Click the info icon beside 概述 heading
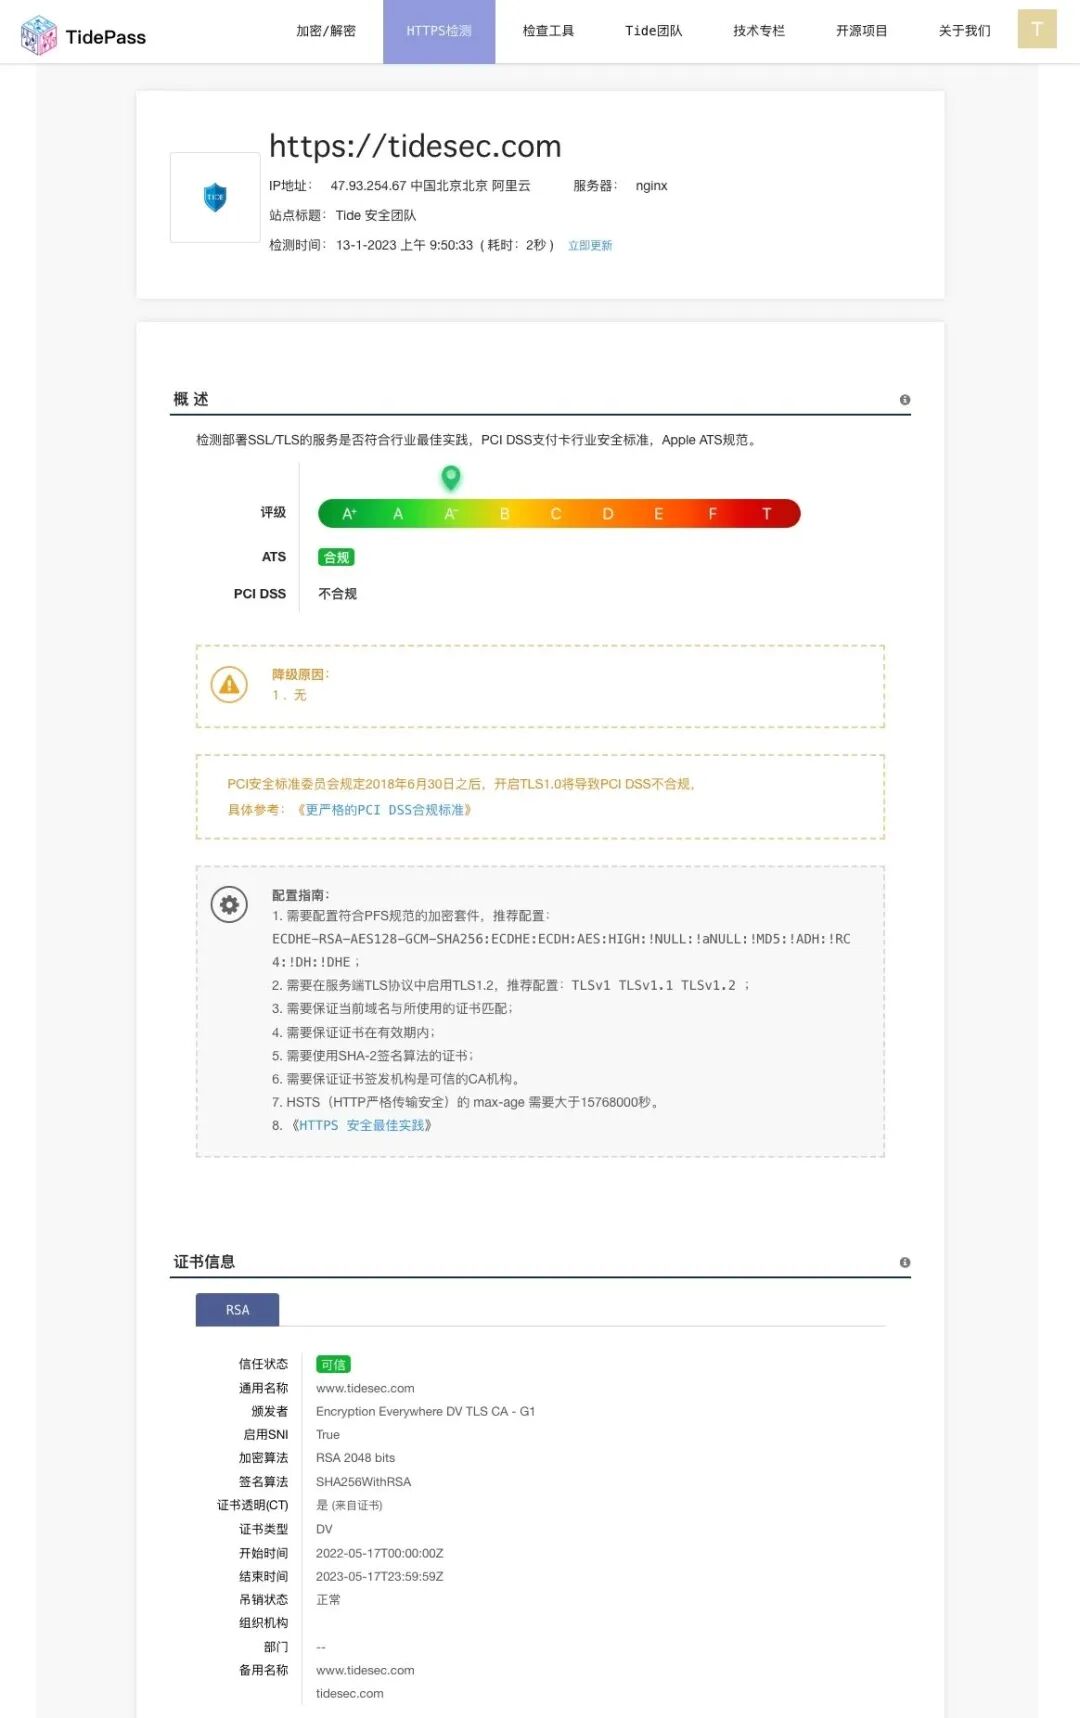Image resolution: width=1080 pixels, height=1718 pixels. [x=905, y=400]
